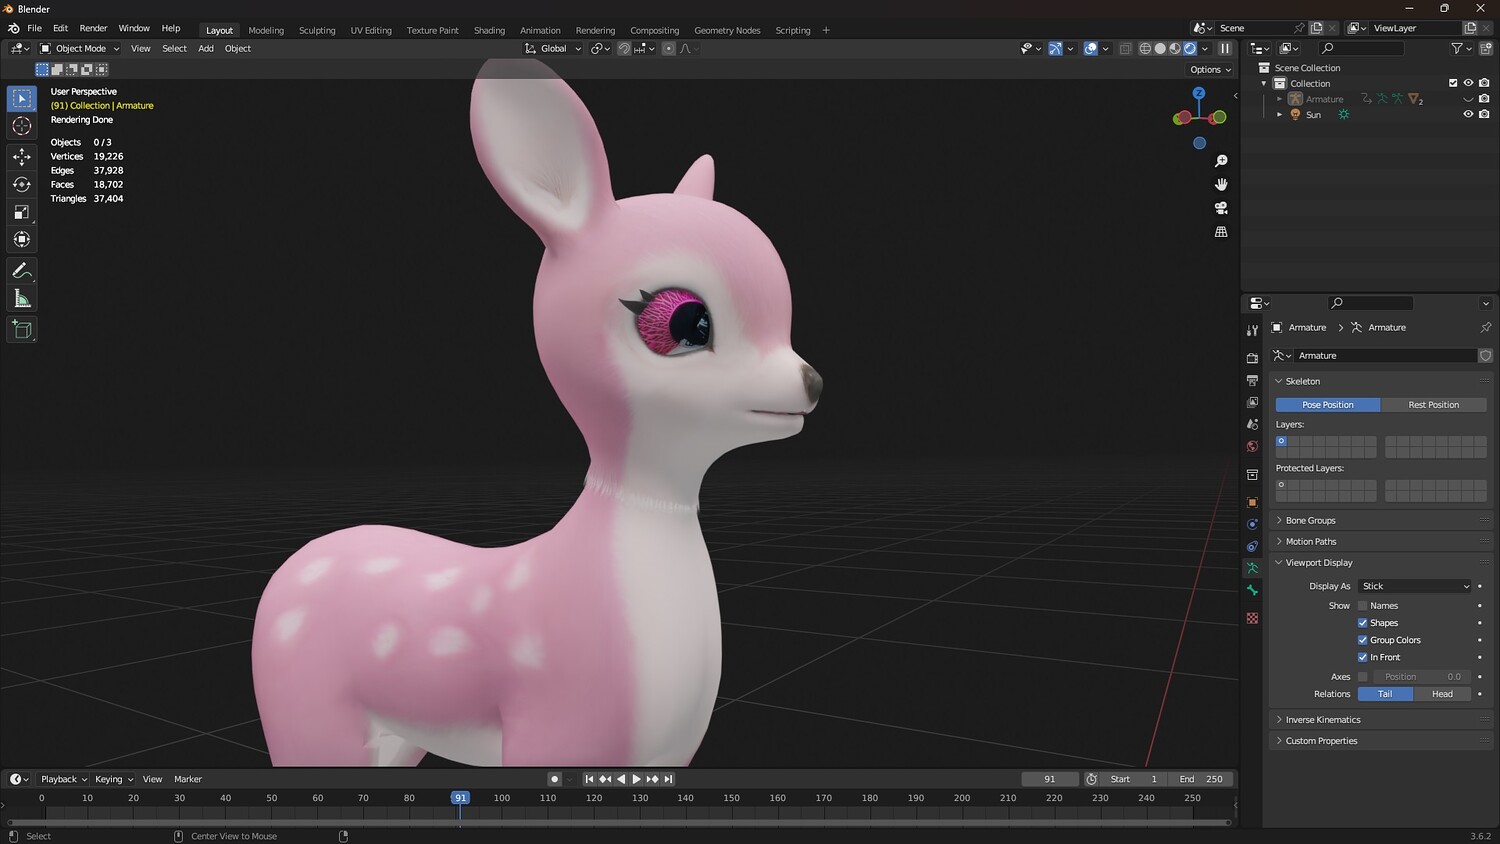The width and height of the screenshot is (1500, 844).
Task: Switch to wireframe viewport shading
Action: [1145, 48]
